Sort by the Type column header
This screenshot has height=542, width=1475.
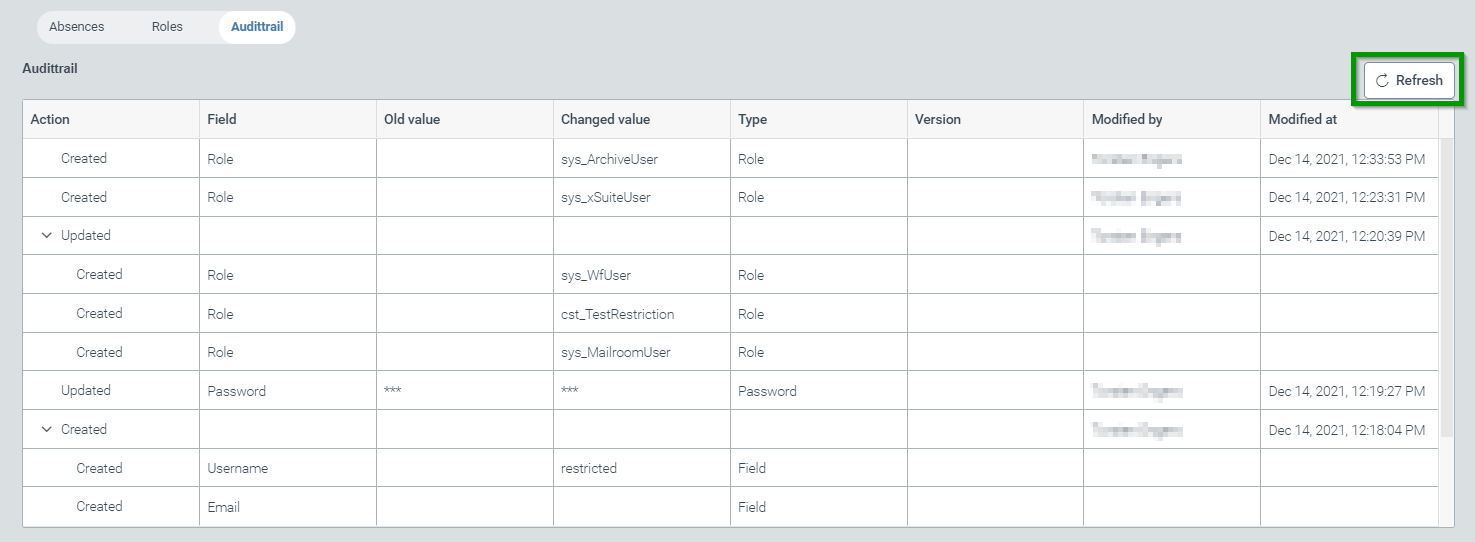[752, 120]
